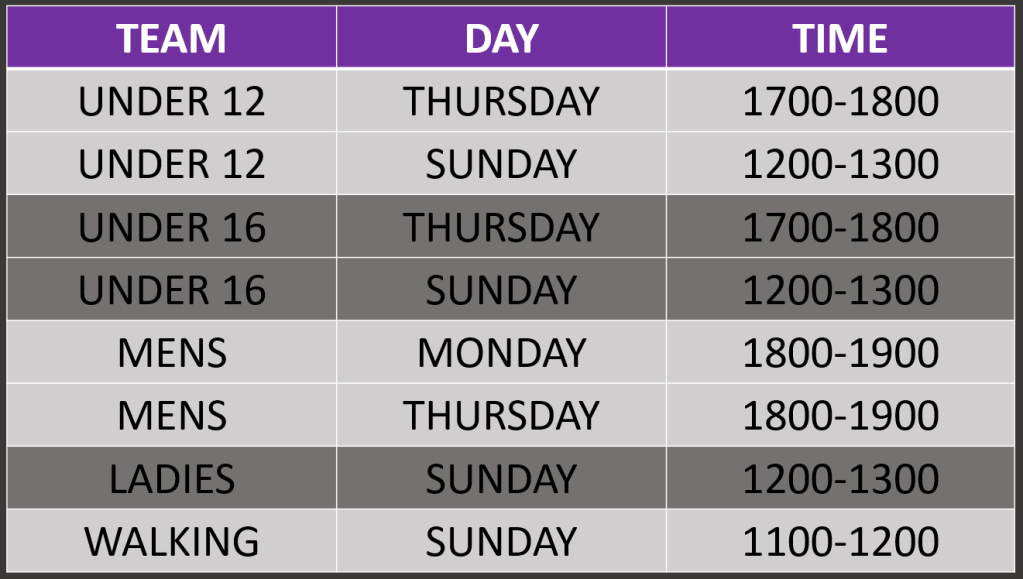
Task: Click the WALKING team cell
Action: [x=171, y=541]
